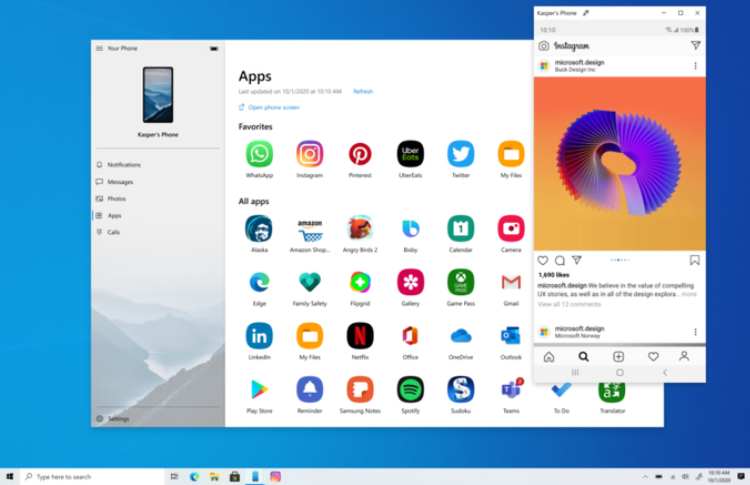Open My Files in Favorites row
This screenshot has height=485, width=750.
(511, 154)
